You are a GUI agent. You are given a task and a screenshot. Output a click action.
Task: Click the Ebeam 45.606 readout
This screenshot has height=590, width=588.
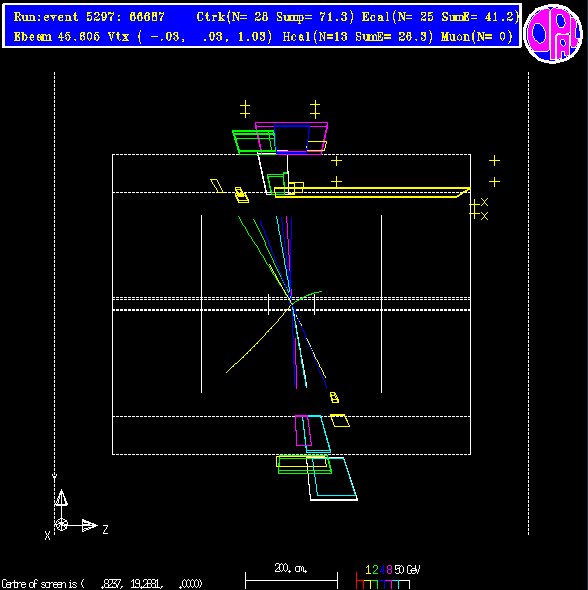[58, 37]
